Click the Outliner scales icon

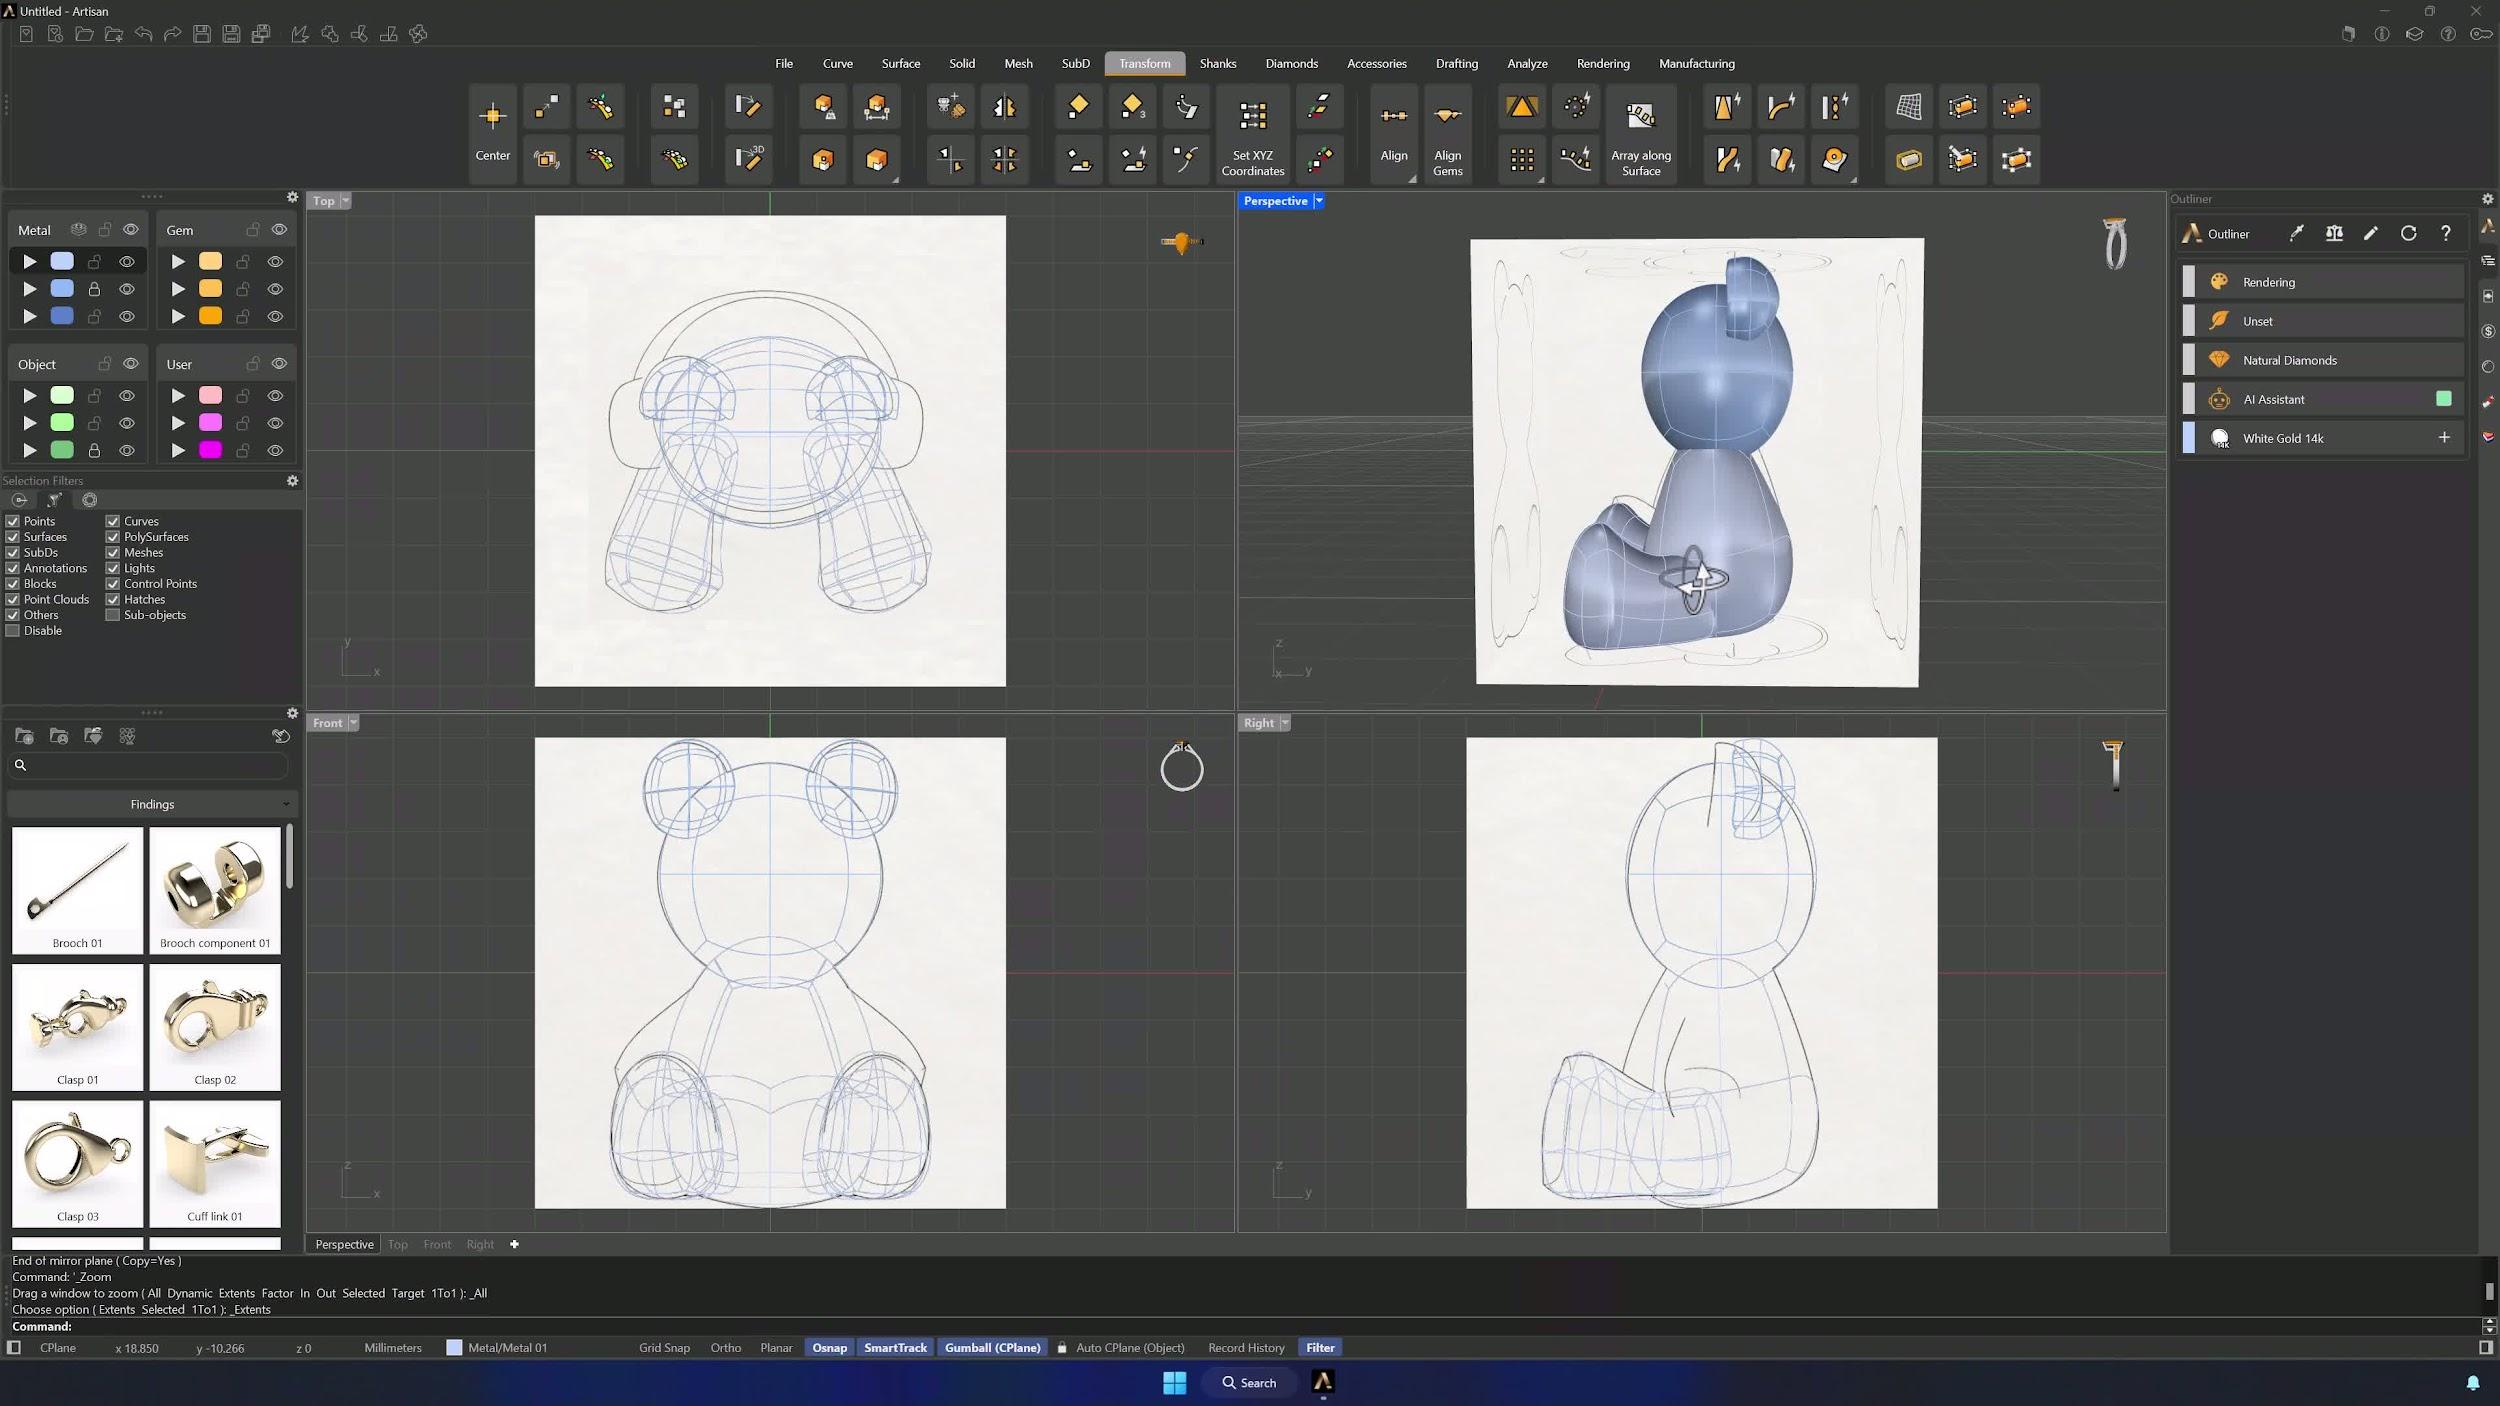click(x=2334, y=233)
